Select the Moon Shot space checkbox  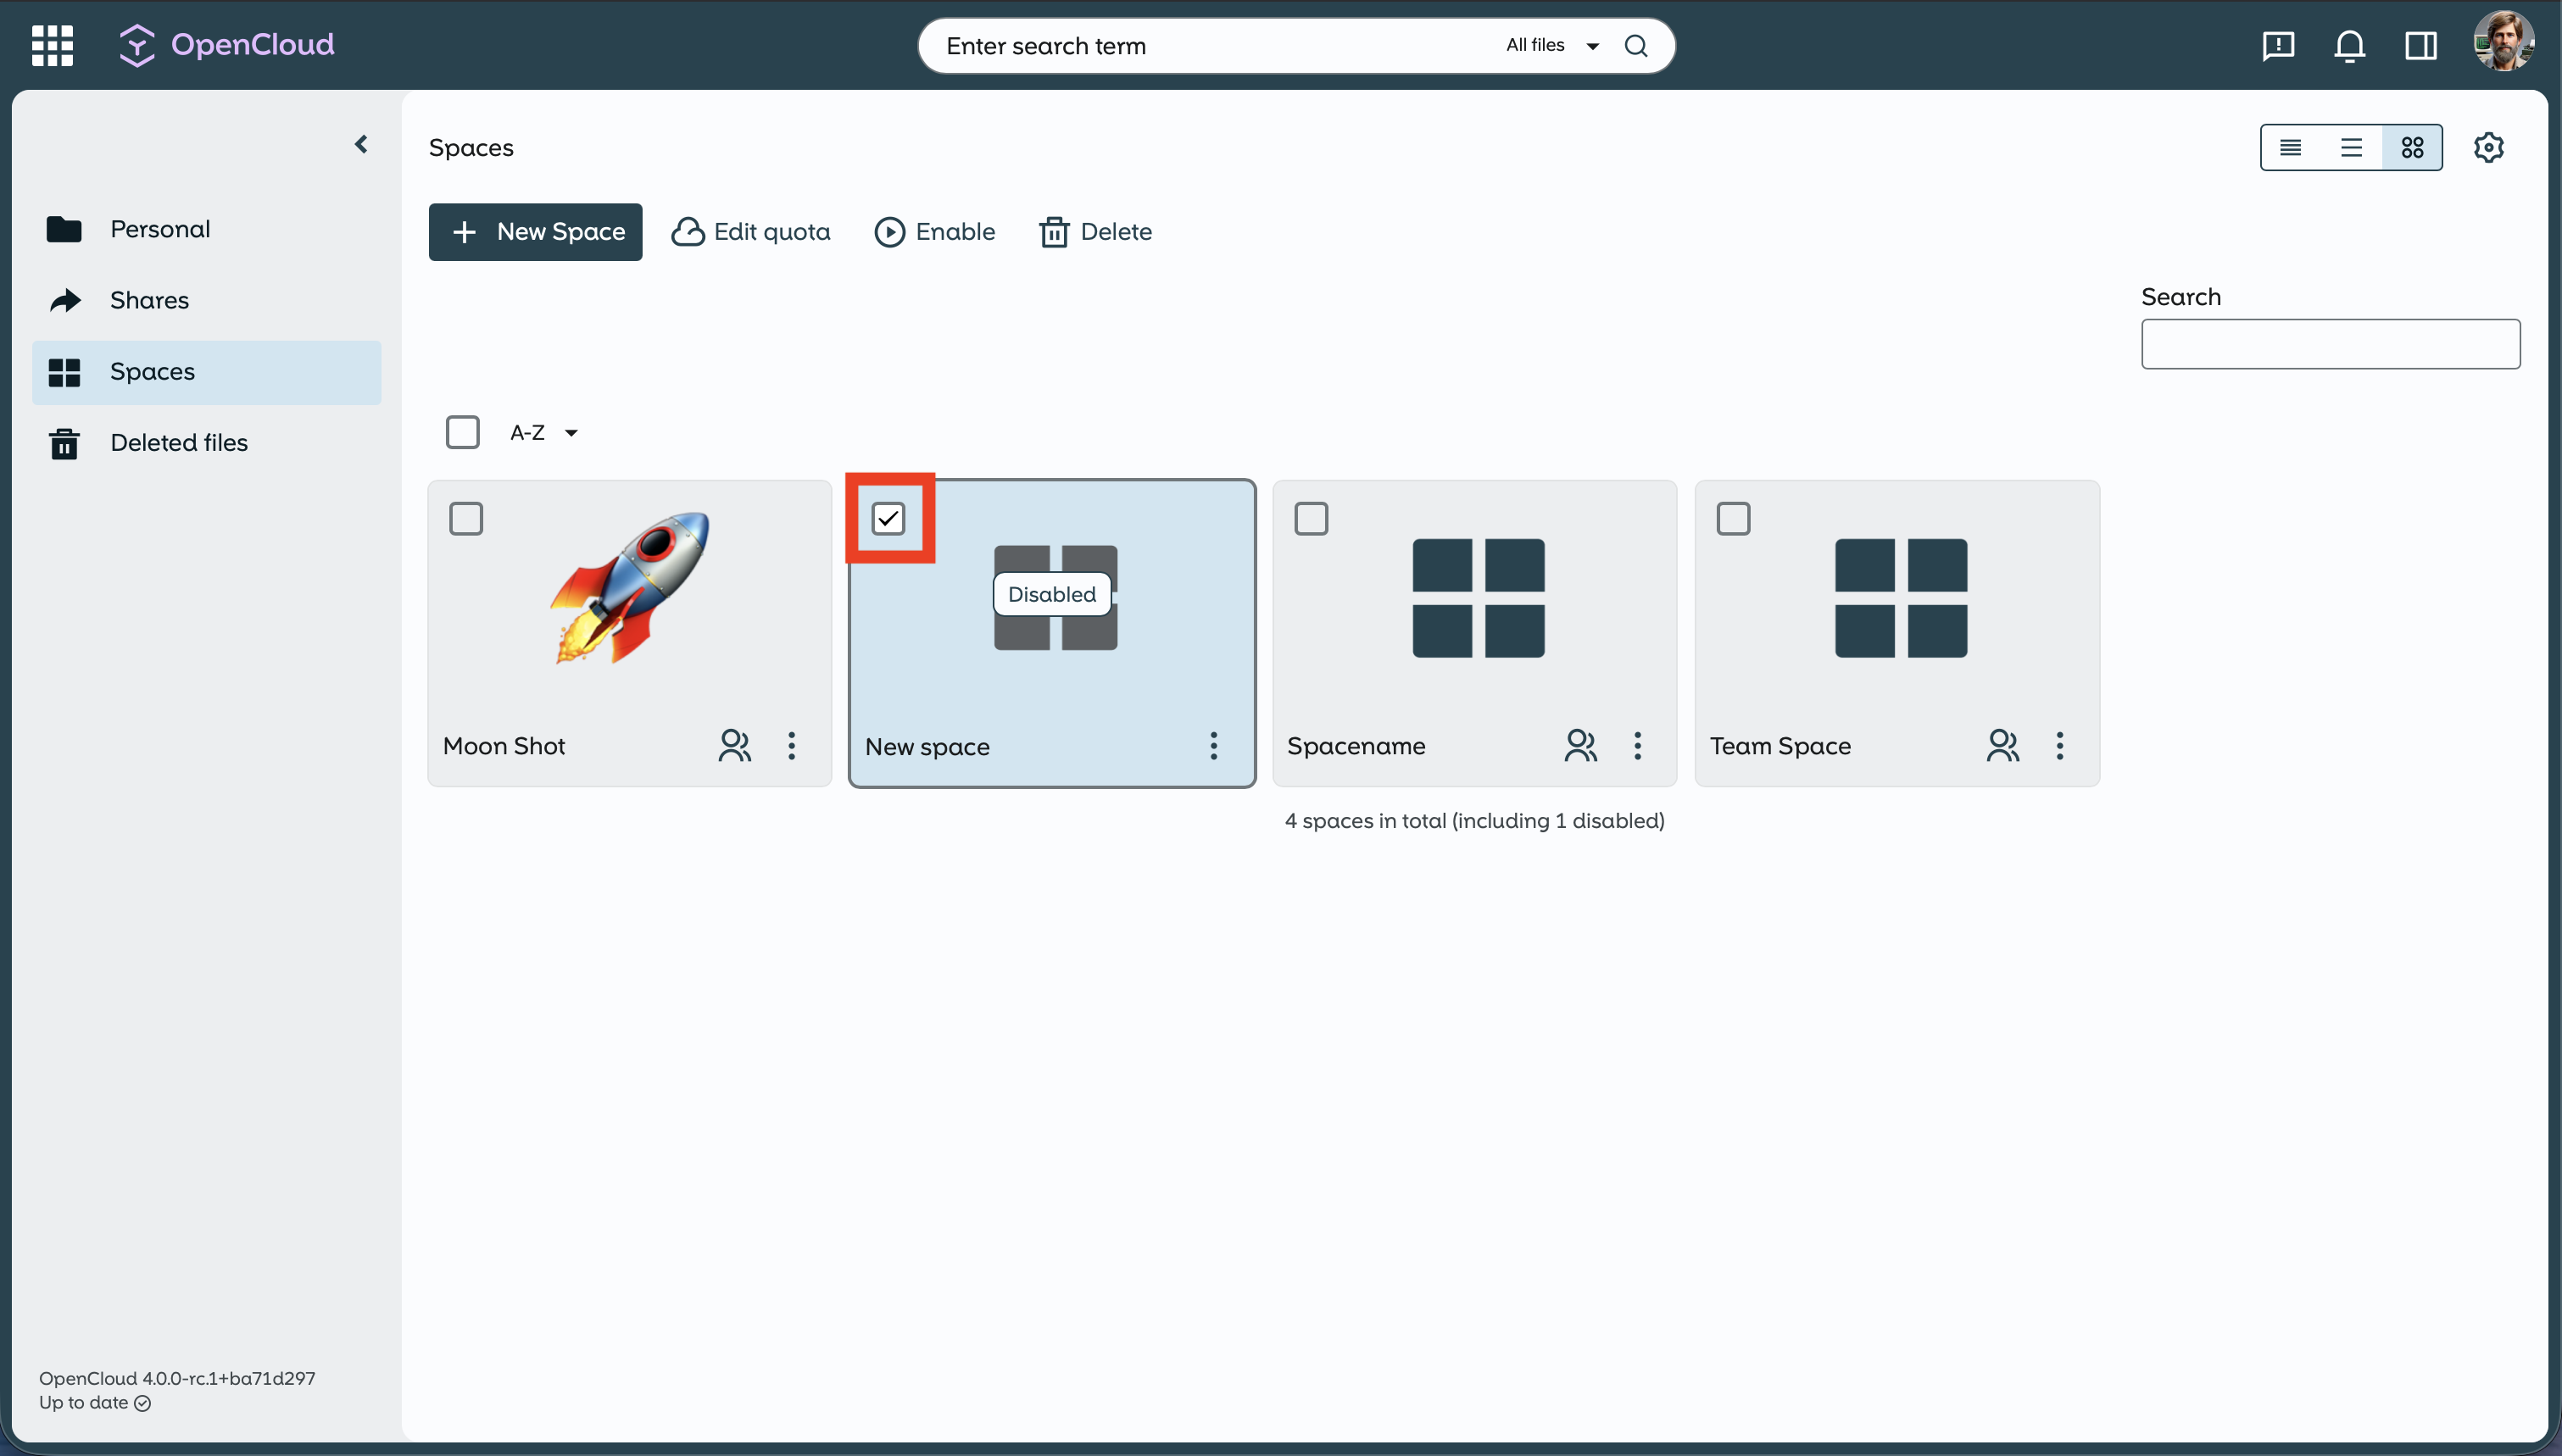(x=466, y=518)
